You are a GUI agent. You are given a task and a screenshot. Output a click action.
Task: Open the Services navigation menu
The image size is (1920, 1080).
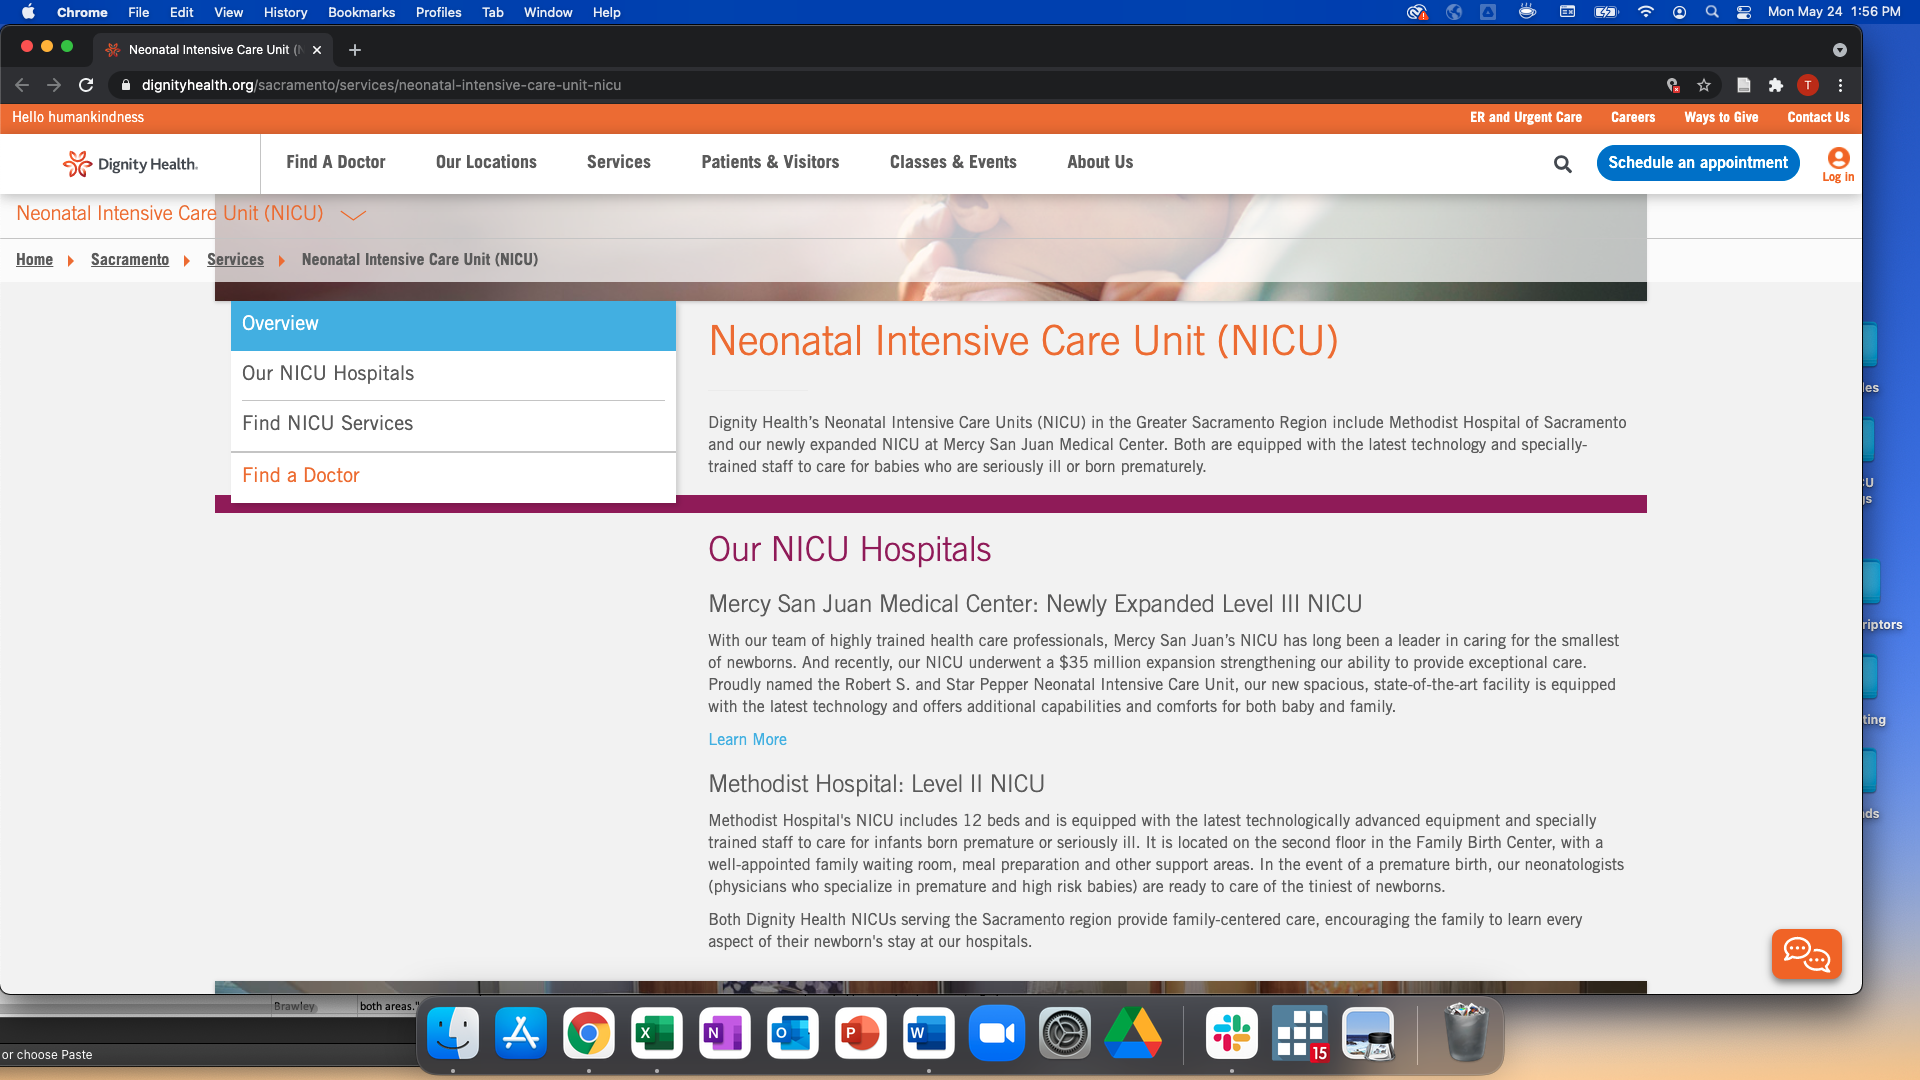[618, 162]
